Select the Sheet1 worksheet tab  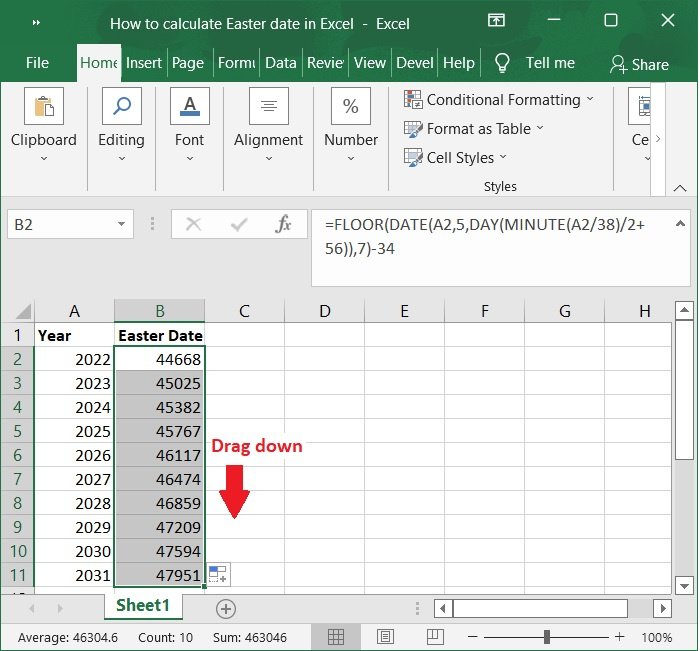pyautogui.click(x=143, y=606)
